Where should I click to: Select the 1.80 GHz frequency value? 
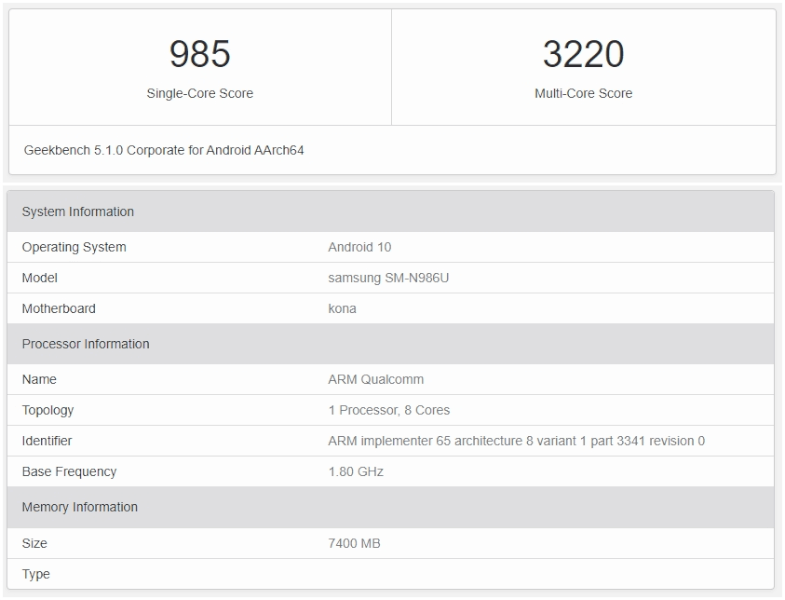pyautogui.click(x=356, y=471)
